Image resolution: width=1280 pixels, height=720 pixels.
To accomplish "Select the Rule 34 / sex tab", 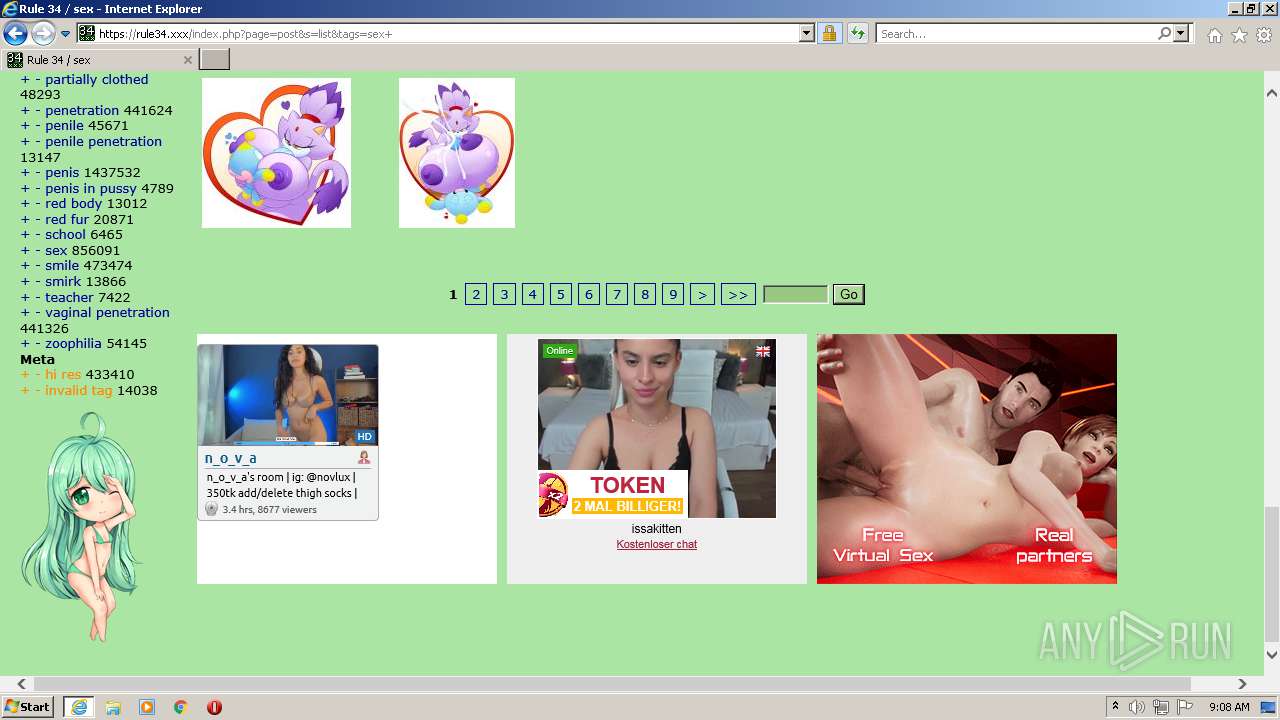I will [x=99, y=60].
